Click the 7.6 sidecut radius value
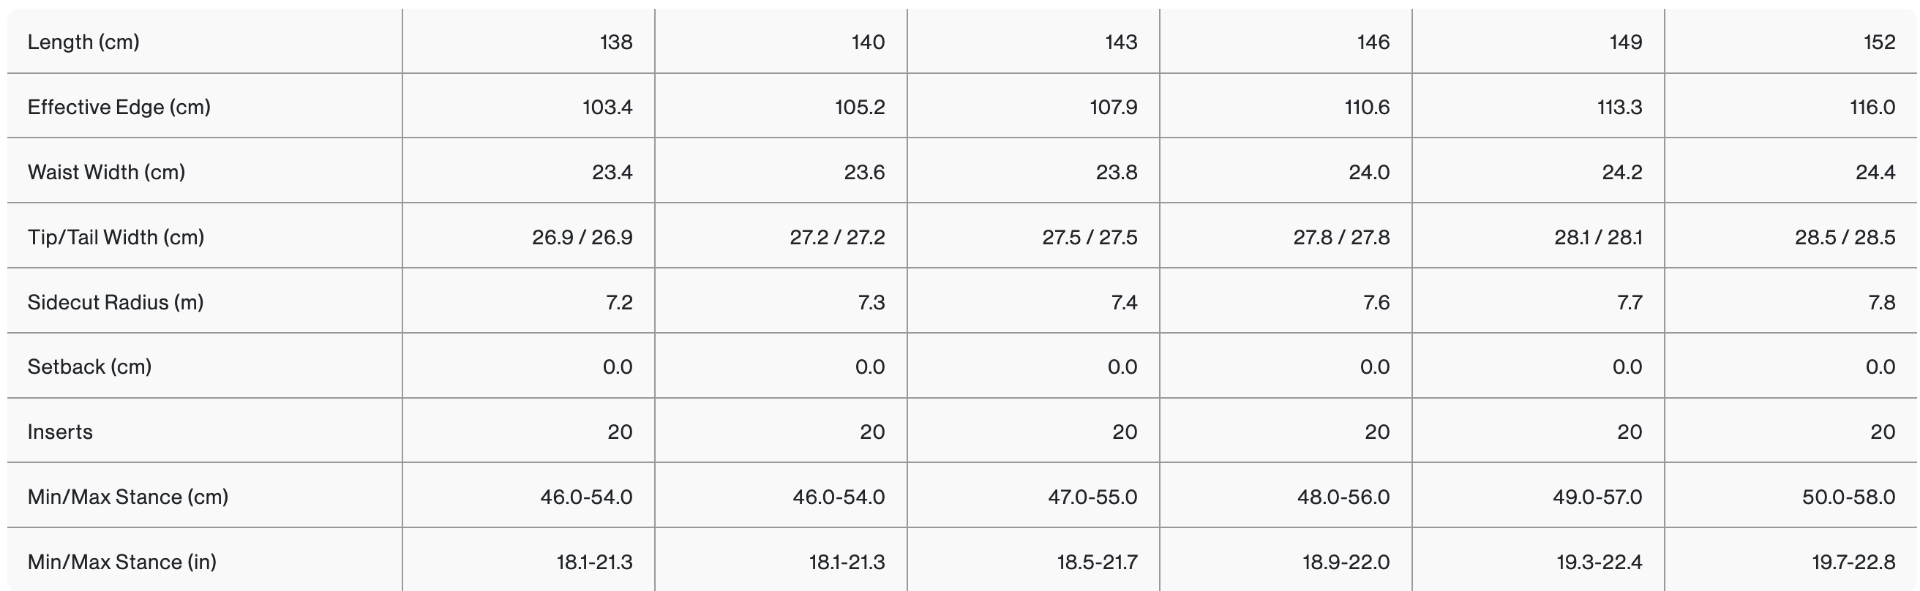Screen dimensions: 1920x591 pyautogui.click(x=1376, y=302)
